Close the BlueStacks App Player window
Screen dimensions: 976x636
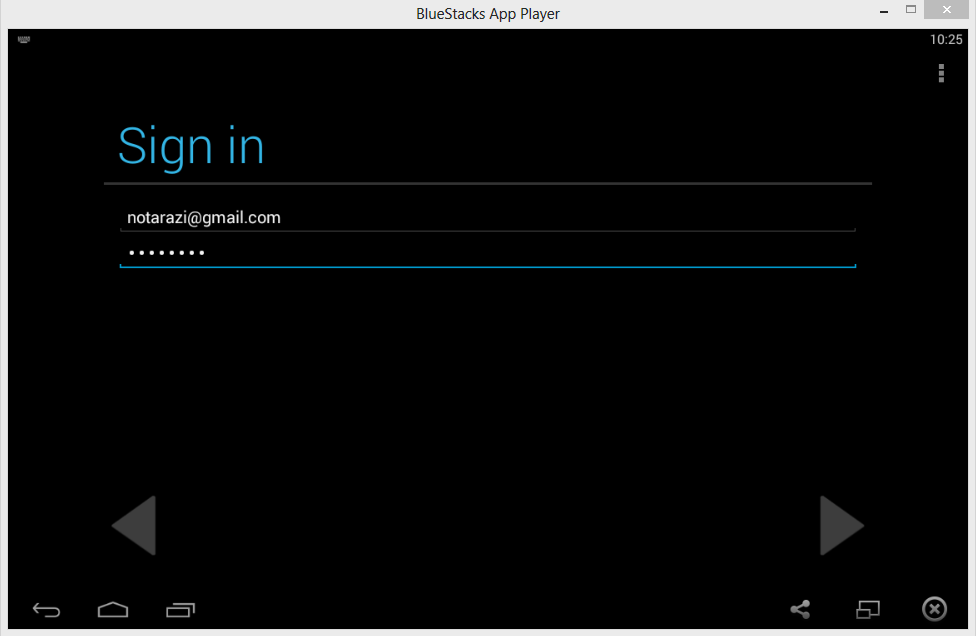(x=947, y=9)
